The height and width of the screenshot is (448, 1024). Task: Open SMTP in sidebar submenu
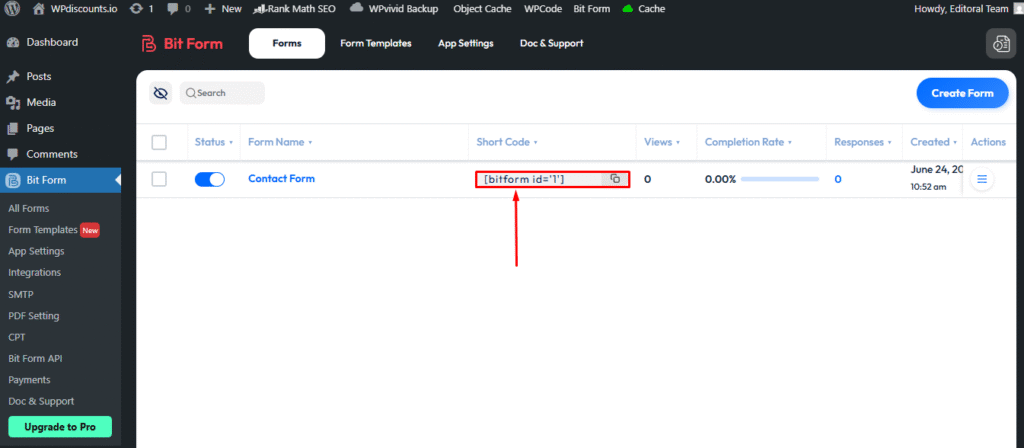click(21, 295)
